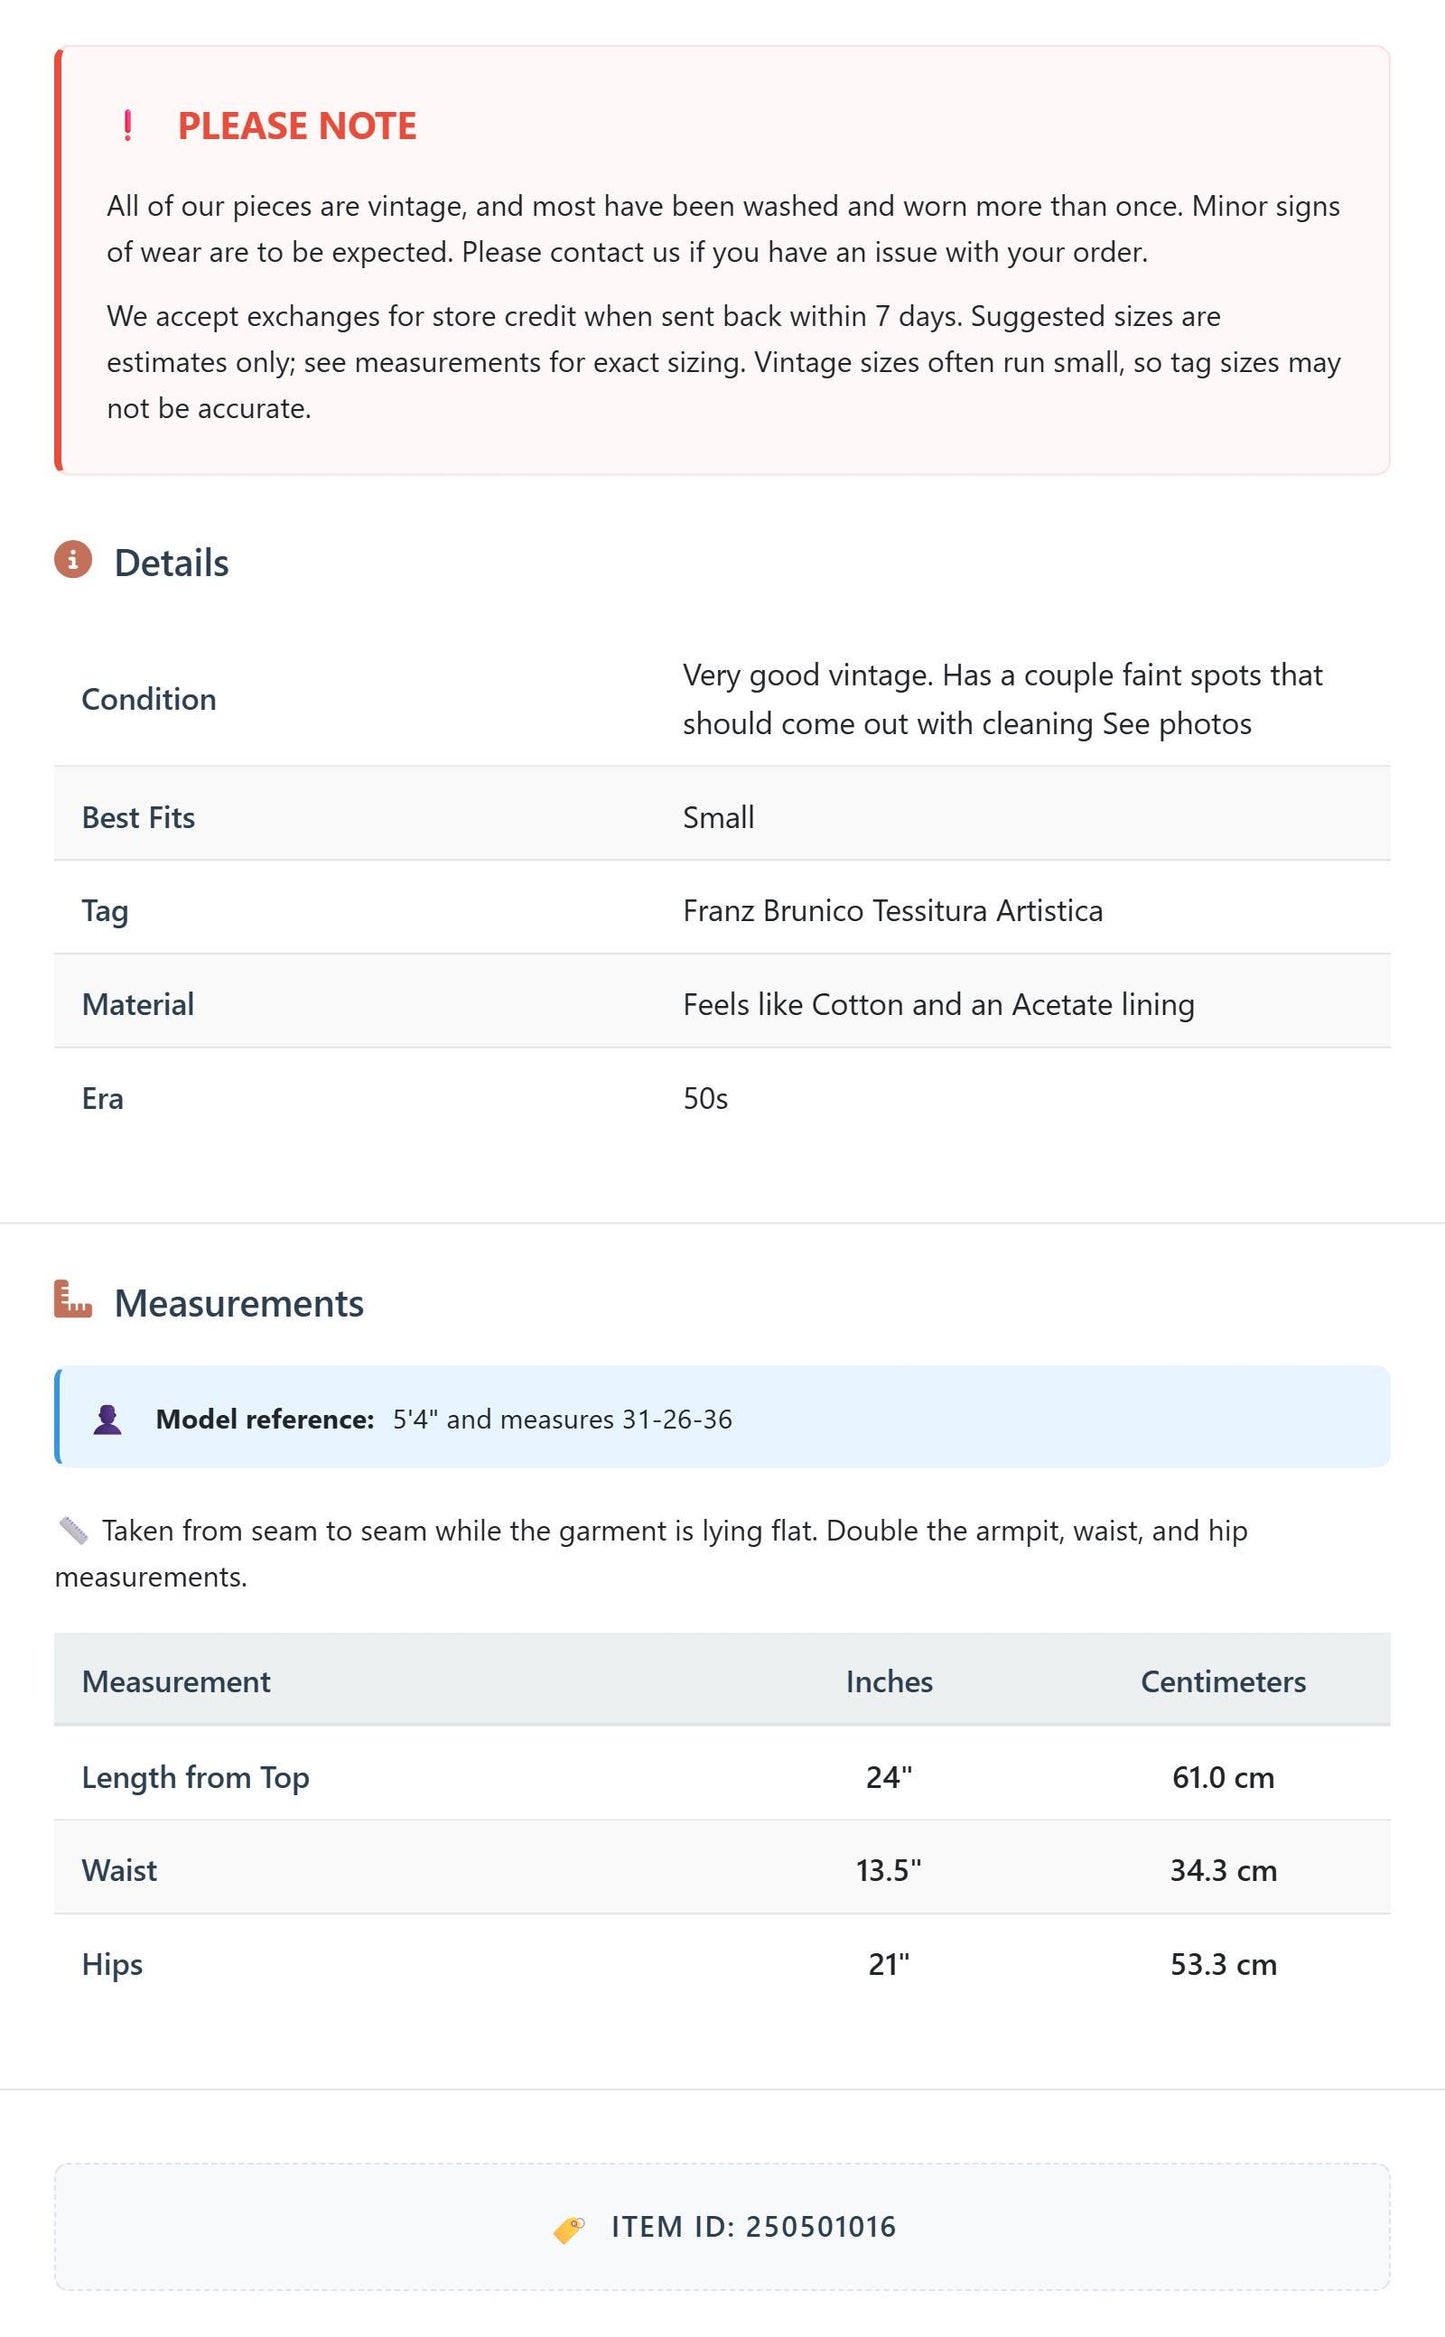
Task: Click the yellow price tag icon
Action: (x=569, y=2229)
